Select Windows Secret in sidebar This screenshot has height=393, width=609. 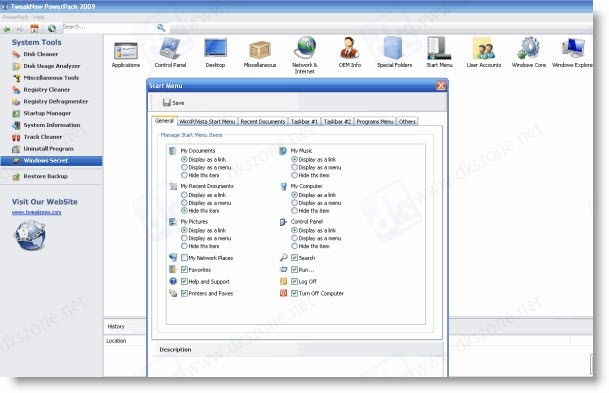pos(51,161)
